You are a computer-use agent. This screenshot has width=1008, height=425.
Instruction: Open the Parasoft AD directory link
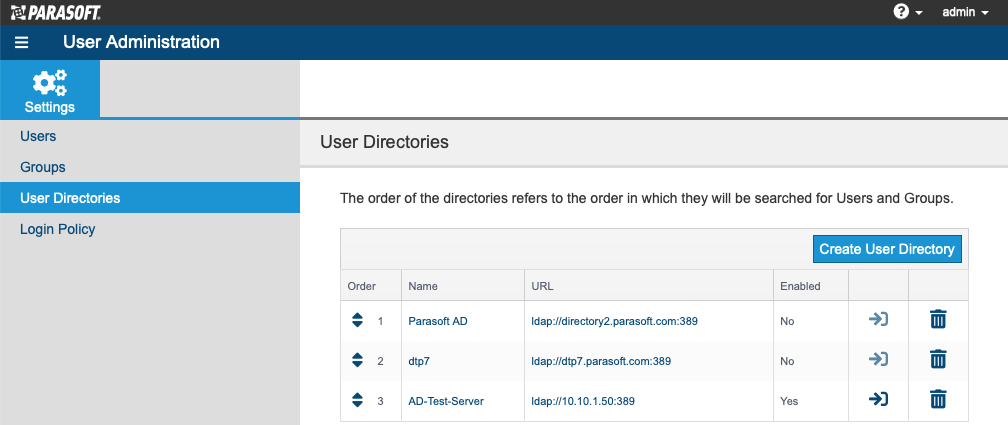438,321
